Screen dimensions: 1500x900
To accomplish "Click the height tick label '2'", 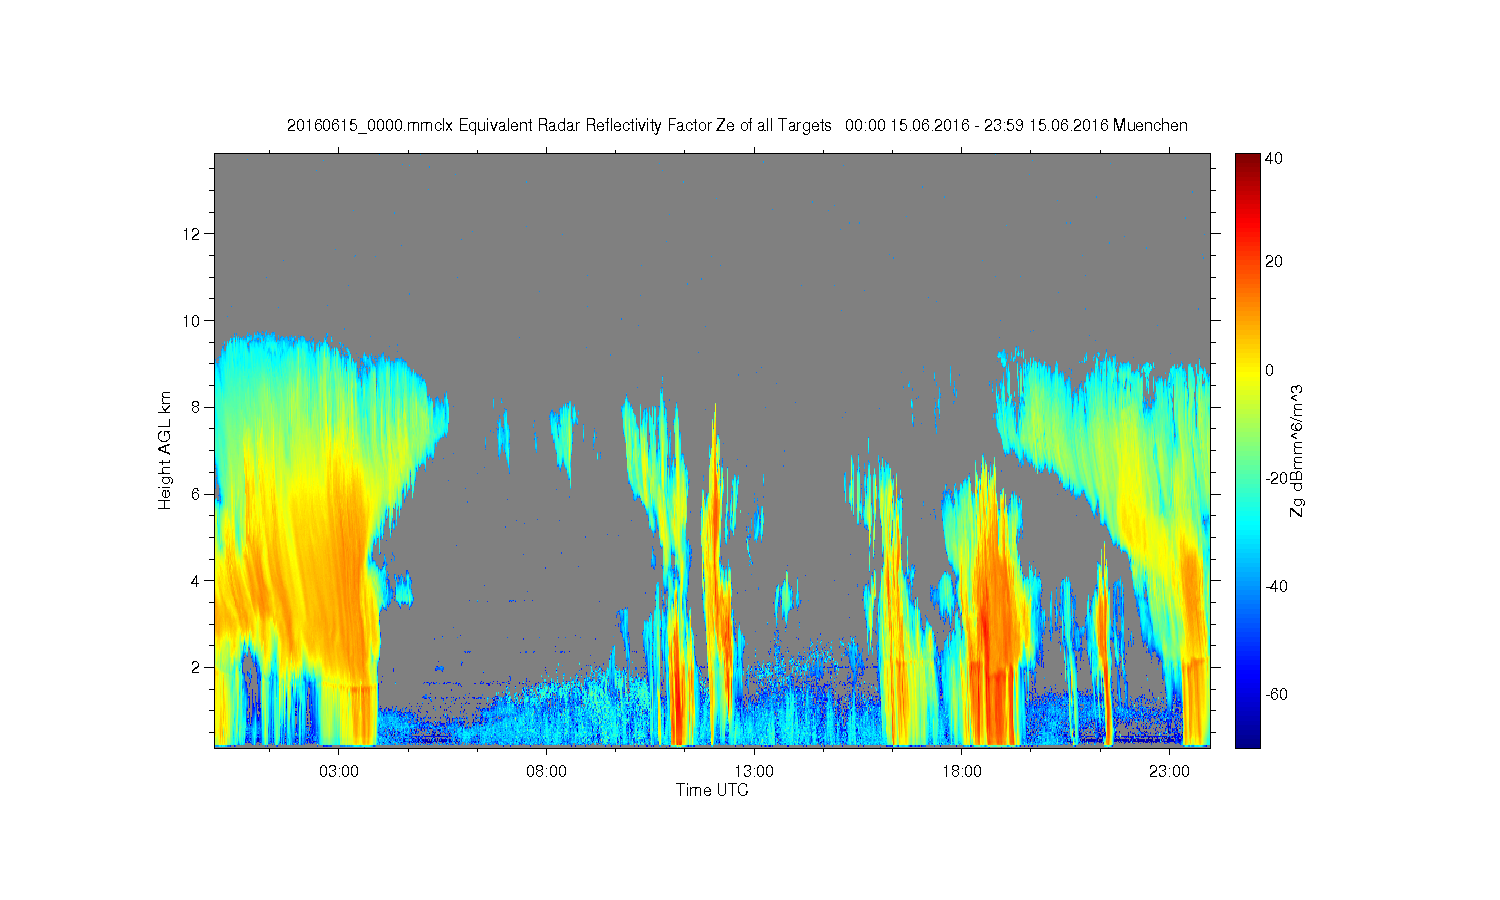I will click(x=196, y=667).
